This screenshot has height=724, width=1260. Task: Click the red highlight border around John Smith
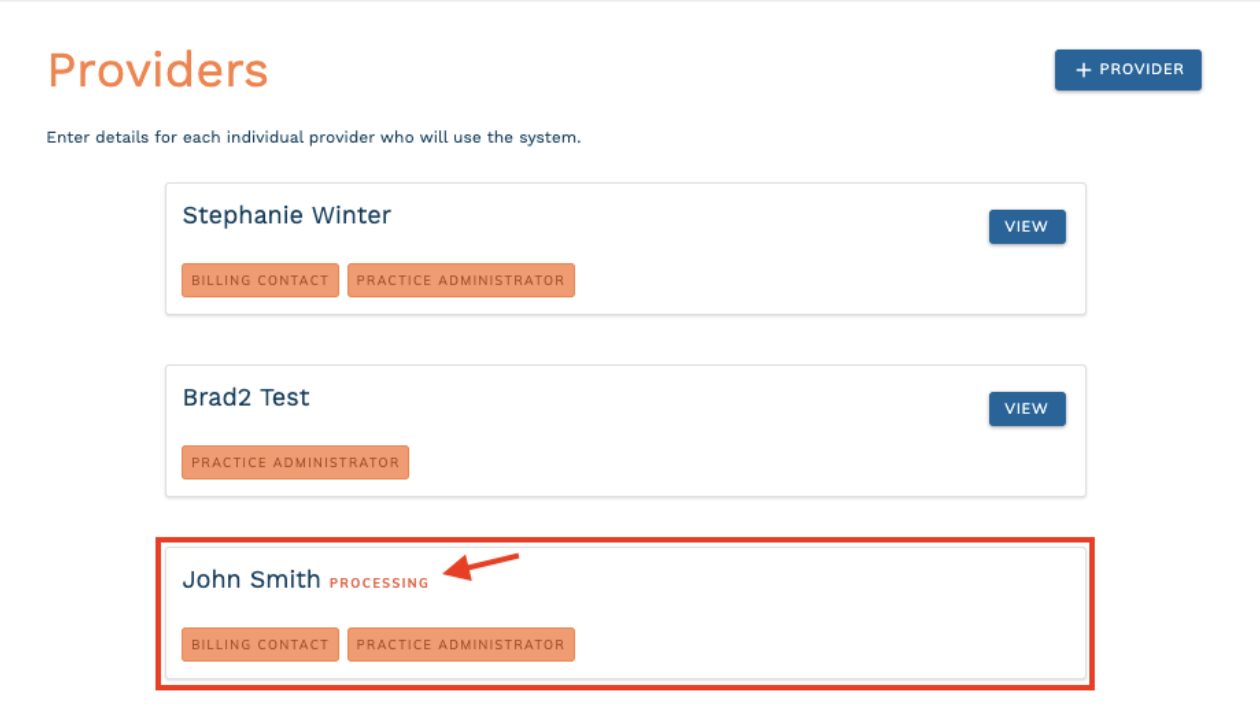coord(625,540)
